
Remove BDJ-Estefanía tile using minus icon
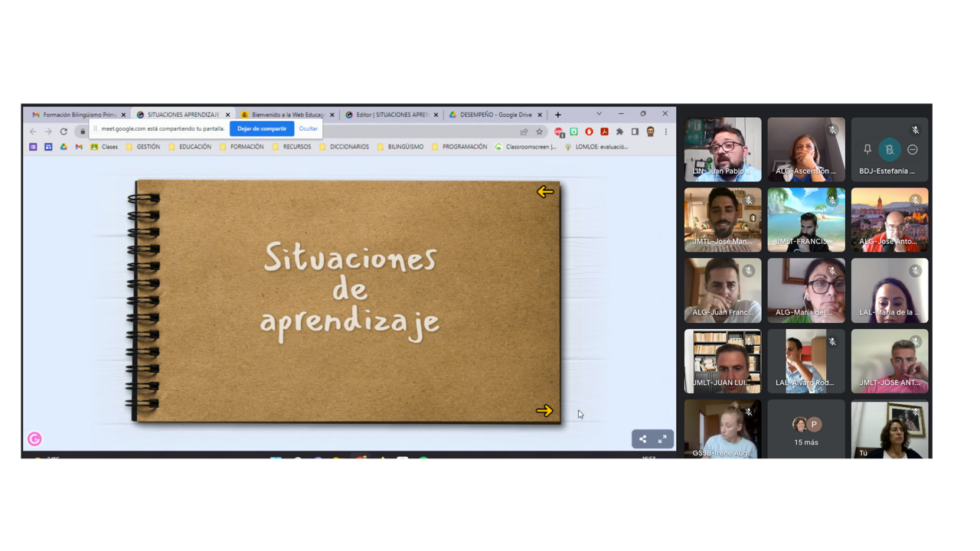[x=912, y=150]
